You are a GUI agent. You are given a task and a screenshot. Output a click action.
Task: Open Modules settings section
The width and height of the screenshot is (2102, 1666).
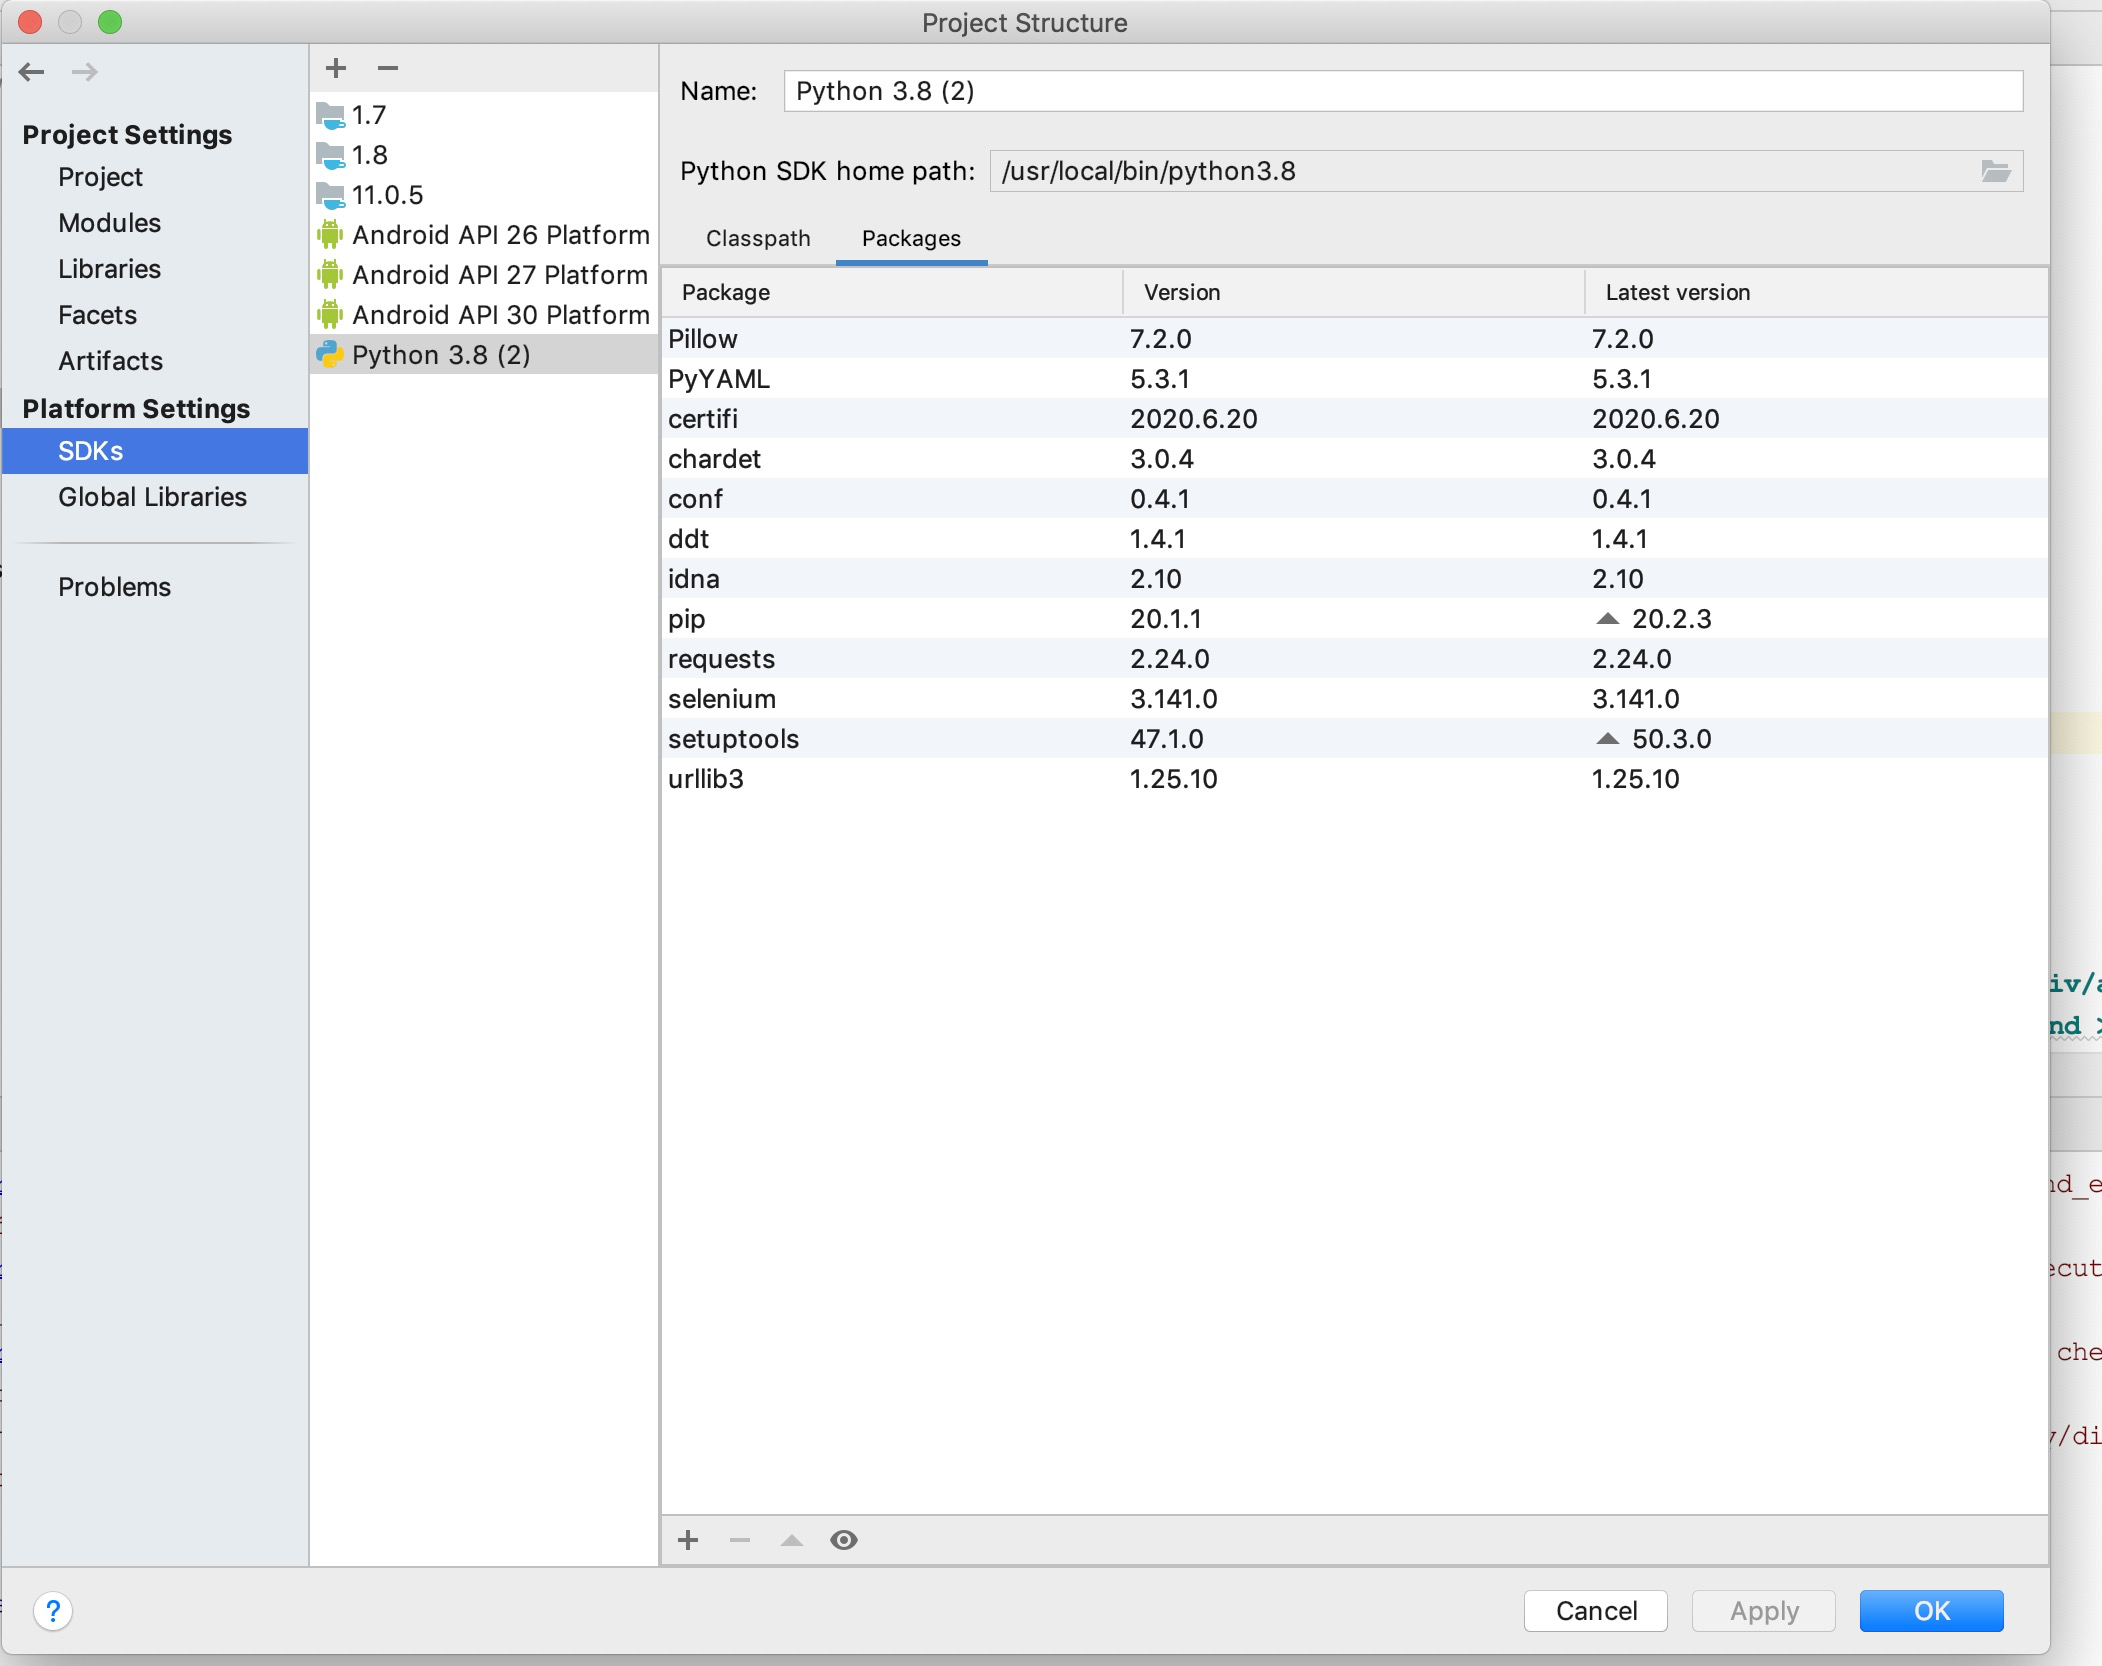click(x=109, y=223)
